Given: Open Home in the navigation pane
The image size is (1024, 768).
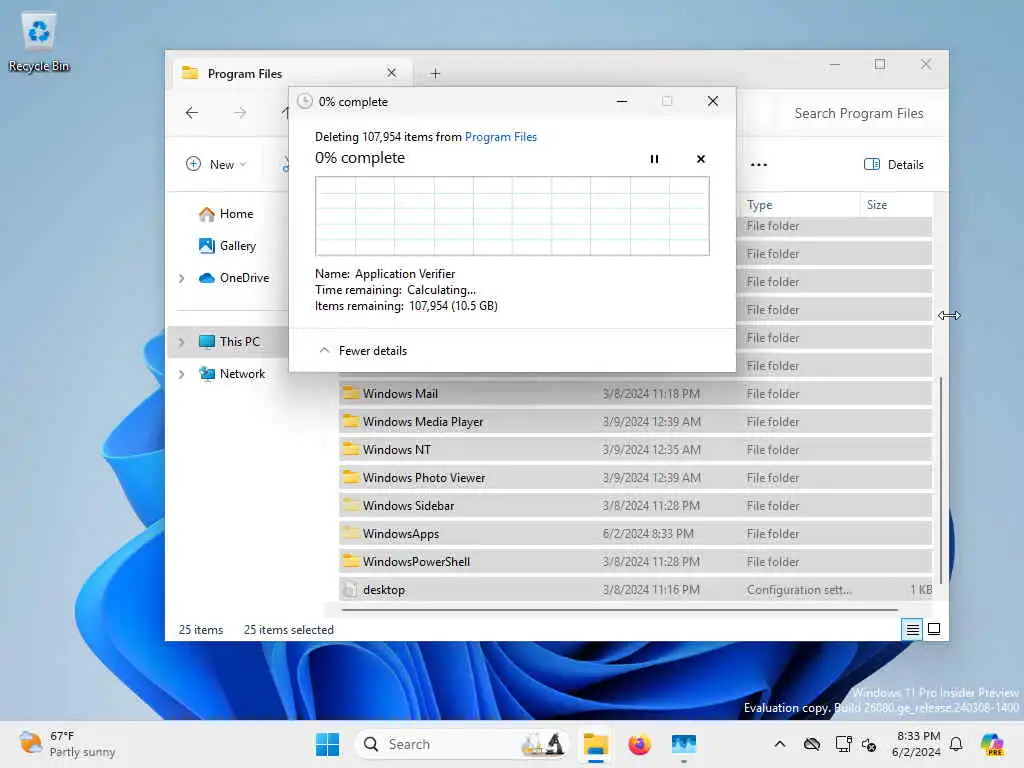Looking at the screenshot, I should [x=226, y=214].
